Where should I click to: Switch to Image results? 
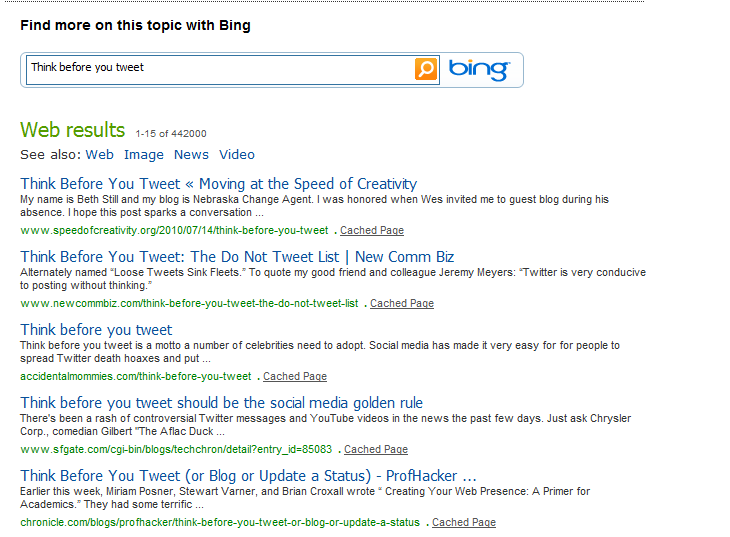(x=144, y=155)
